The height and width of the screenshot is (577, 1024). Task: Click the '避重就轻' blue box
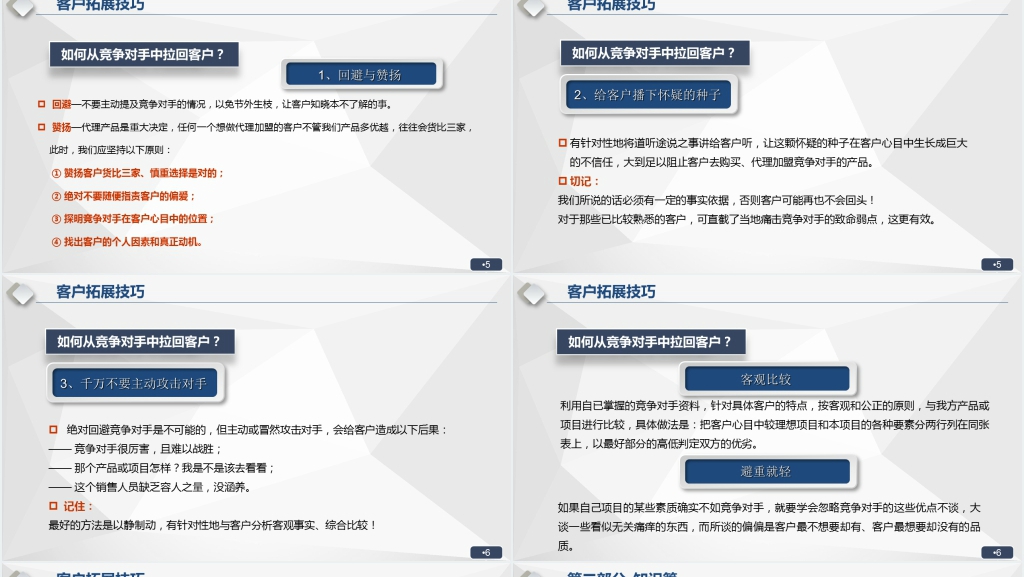pyautogui.click(x=766, y=471)
